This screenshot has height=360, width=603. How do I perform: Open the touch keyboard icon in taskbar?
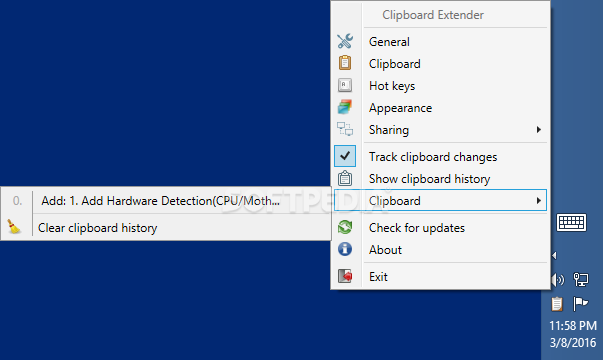[x=571, y=222]
